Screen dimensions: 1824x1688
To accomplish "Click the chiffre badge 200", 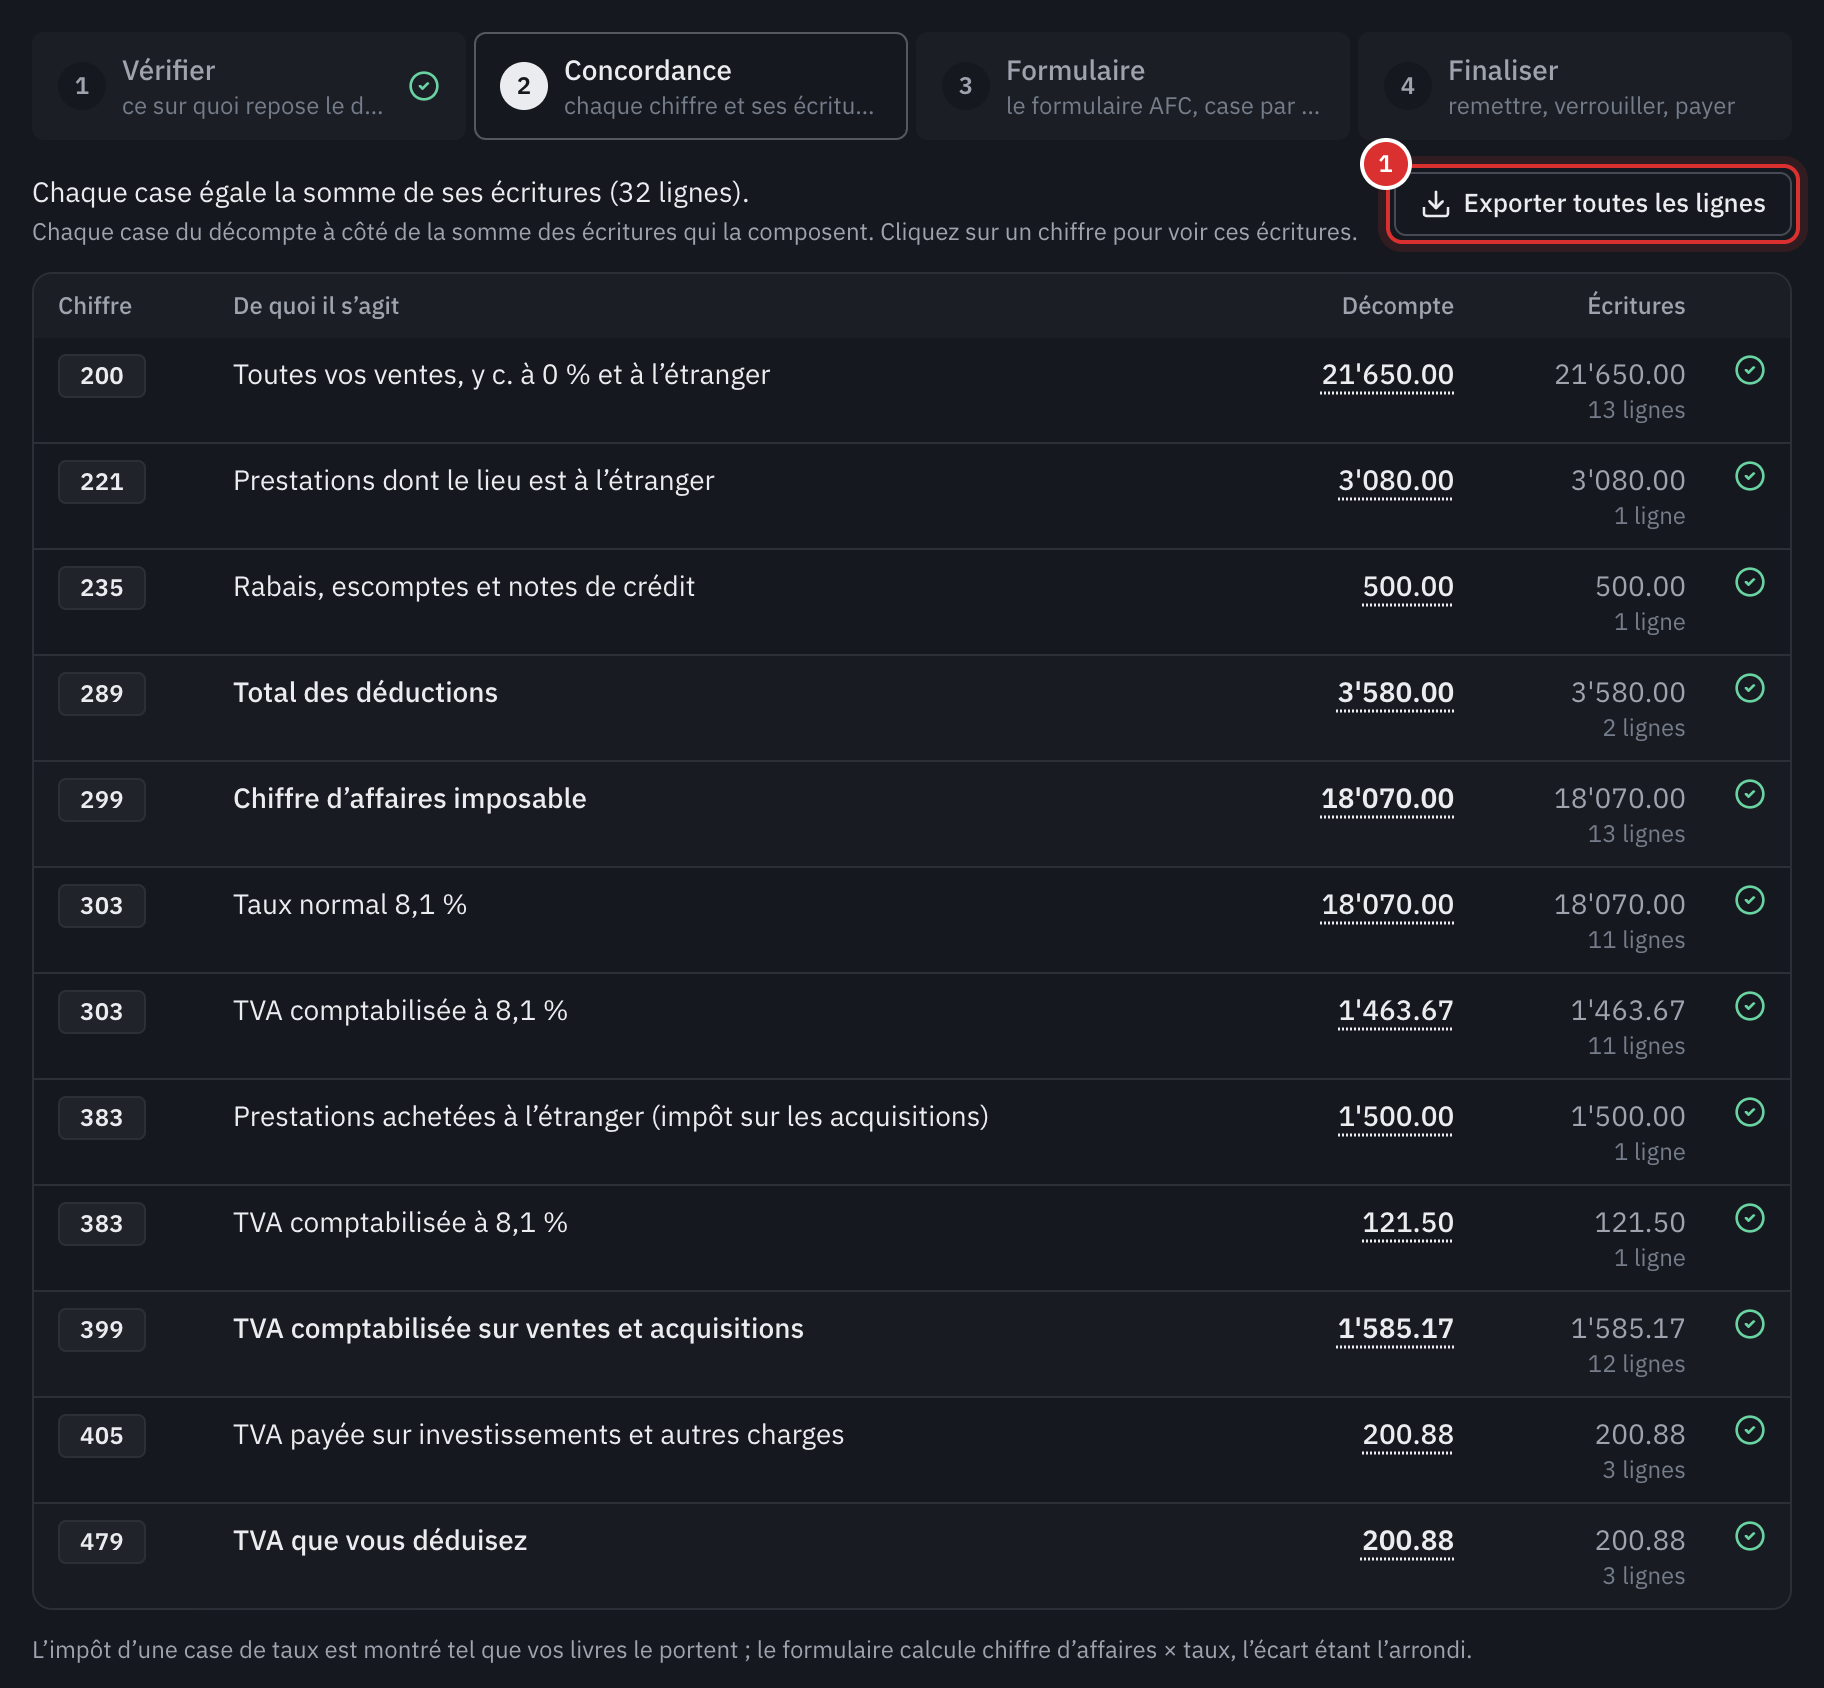I will coord(102,376).
